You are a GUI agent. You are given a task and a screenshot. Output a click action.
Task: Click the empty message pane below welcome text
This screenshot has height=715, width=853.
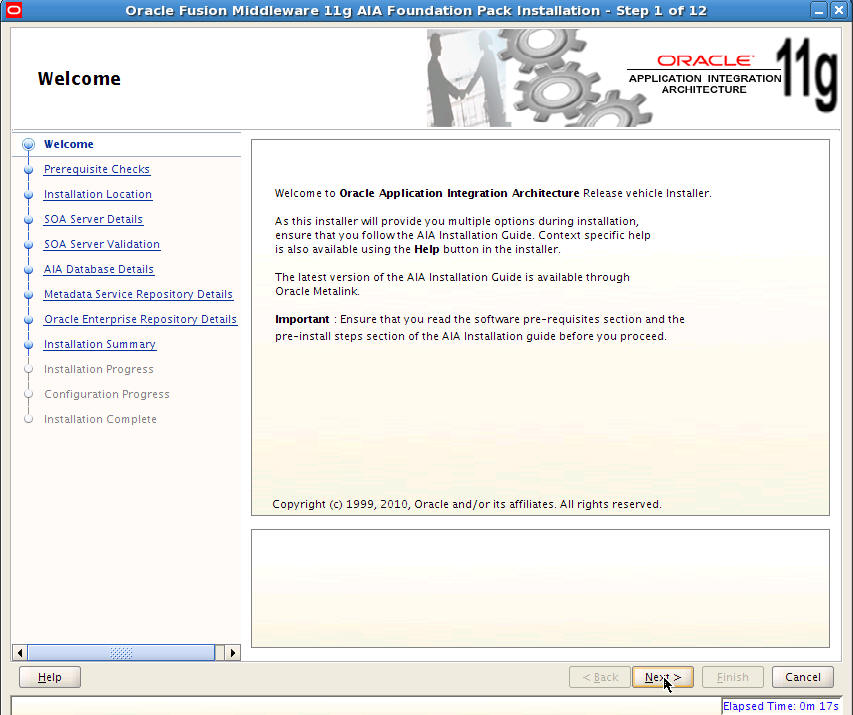click(540, 588)
